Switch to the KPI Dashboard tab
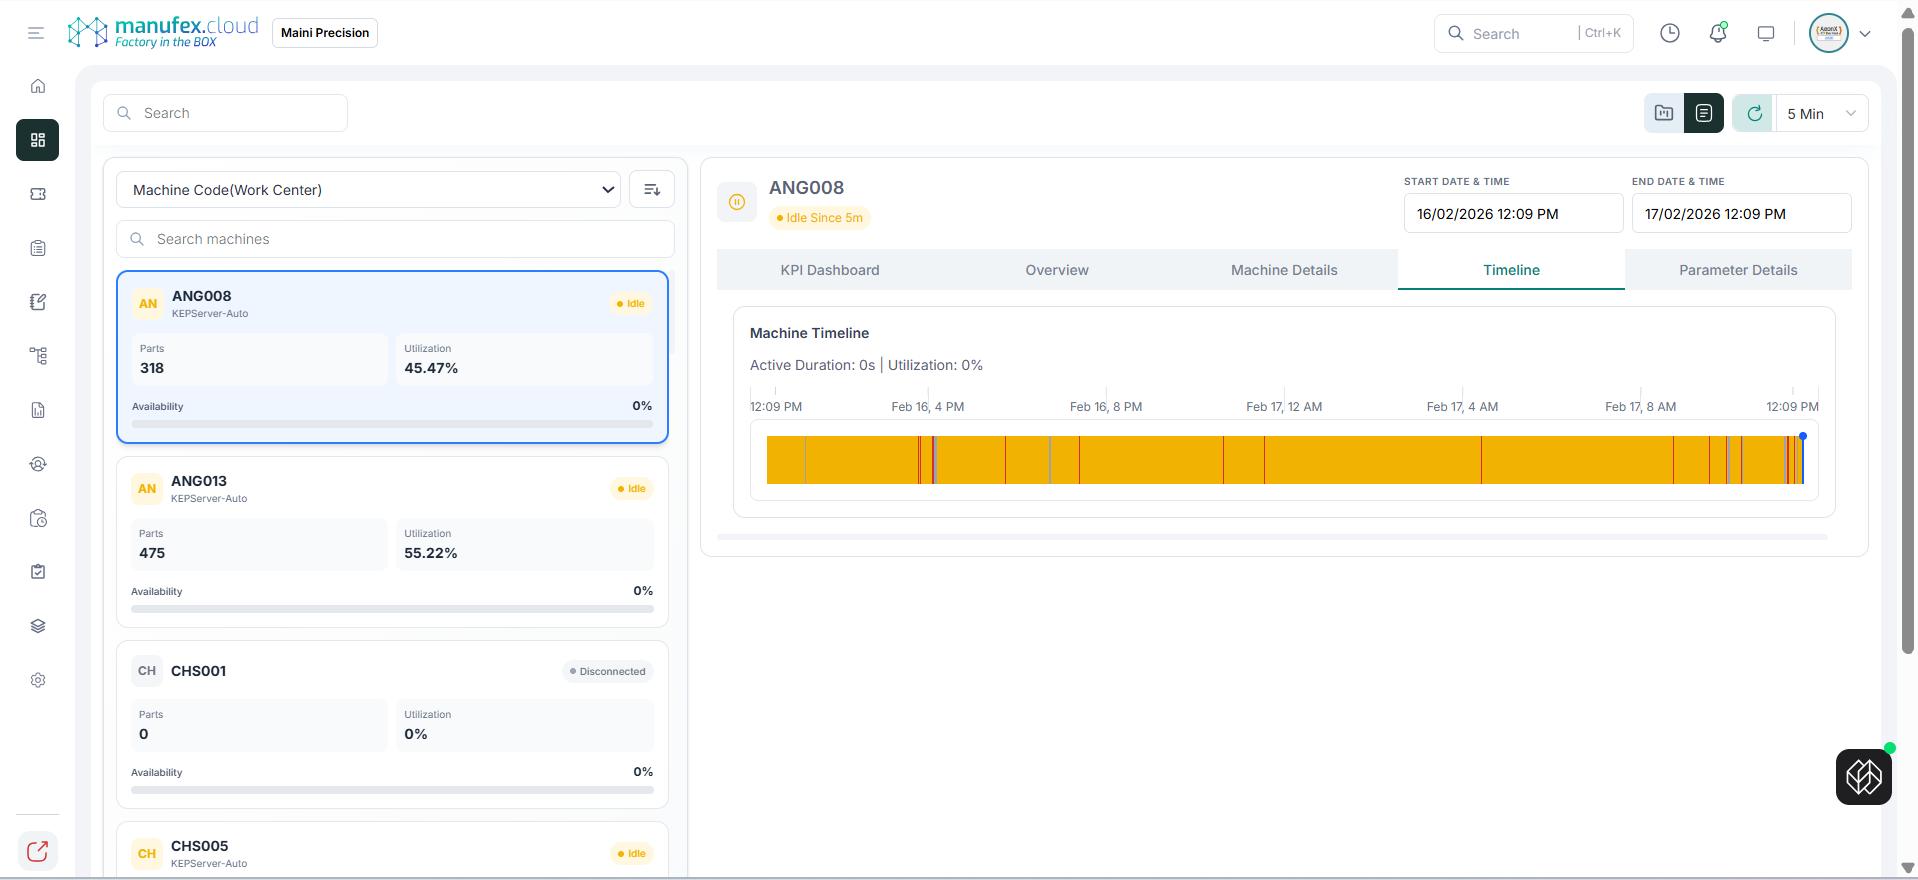 click(830, 270)
